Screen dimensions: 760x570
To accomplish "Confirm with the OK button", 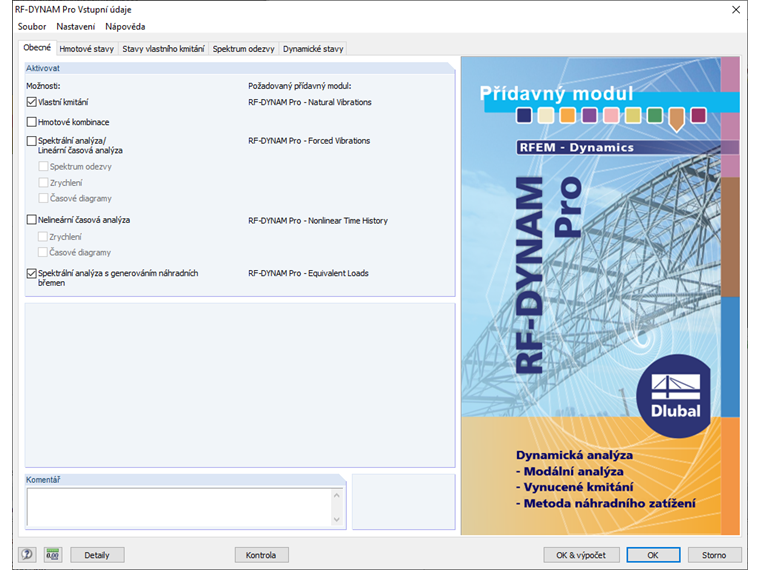I will (653, 555).
